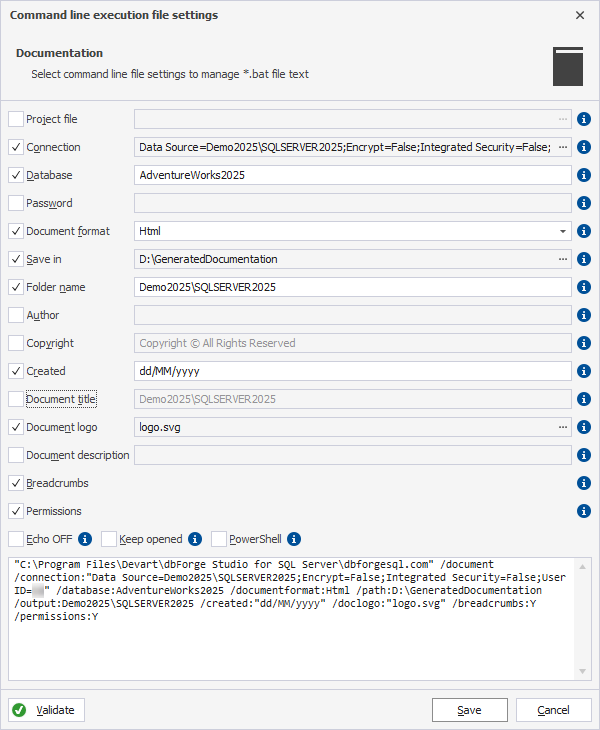This screenshot has width=600, height=730.
Task: Save the command line settings
Action: click(x=470, y=710)
